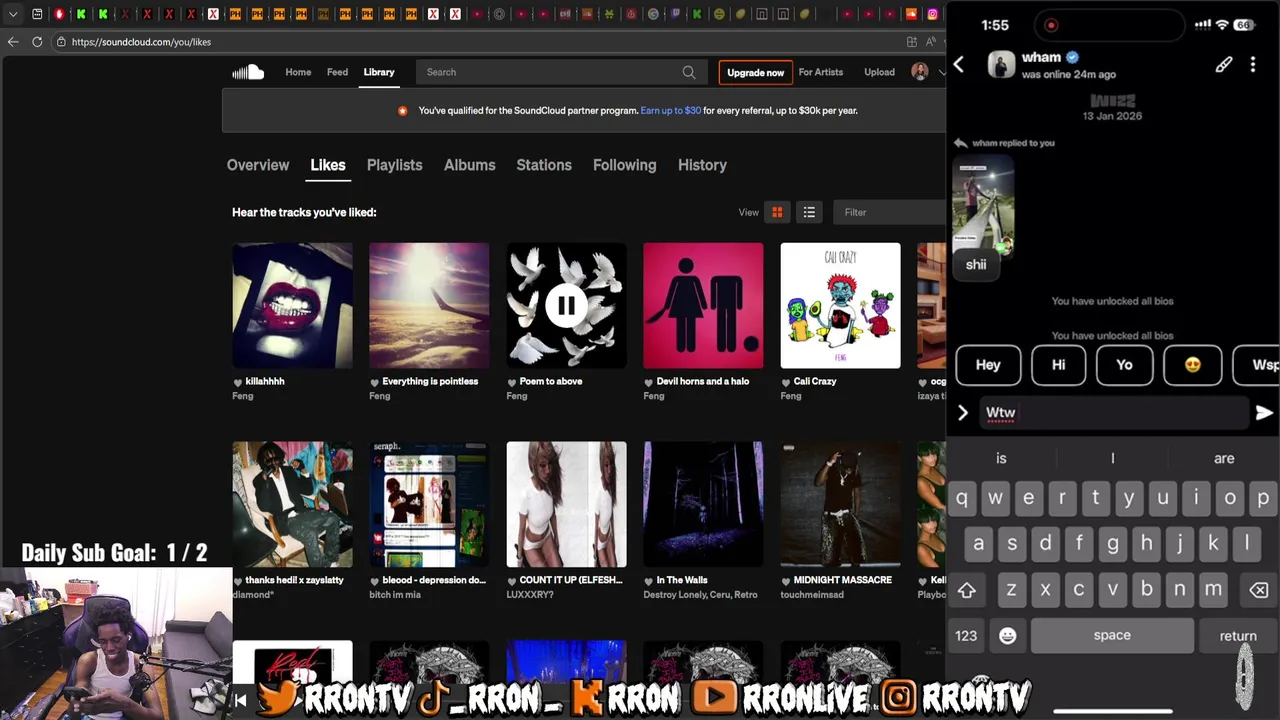This screenshot has width=1280, height=720.
Task: Click the Earn up to $30 link
Action: coord(670,111)
